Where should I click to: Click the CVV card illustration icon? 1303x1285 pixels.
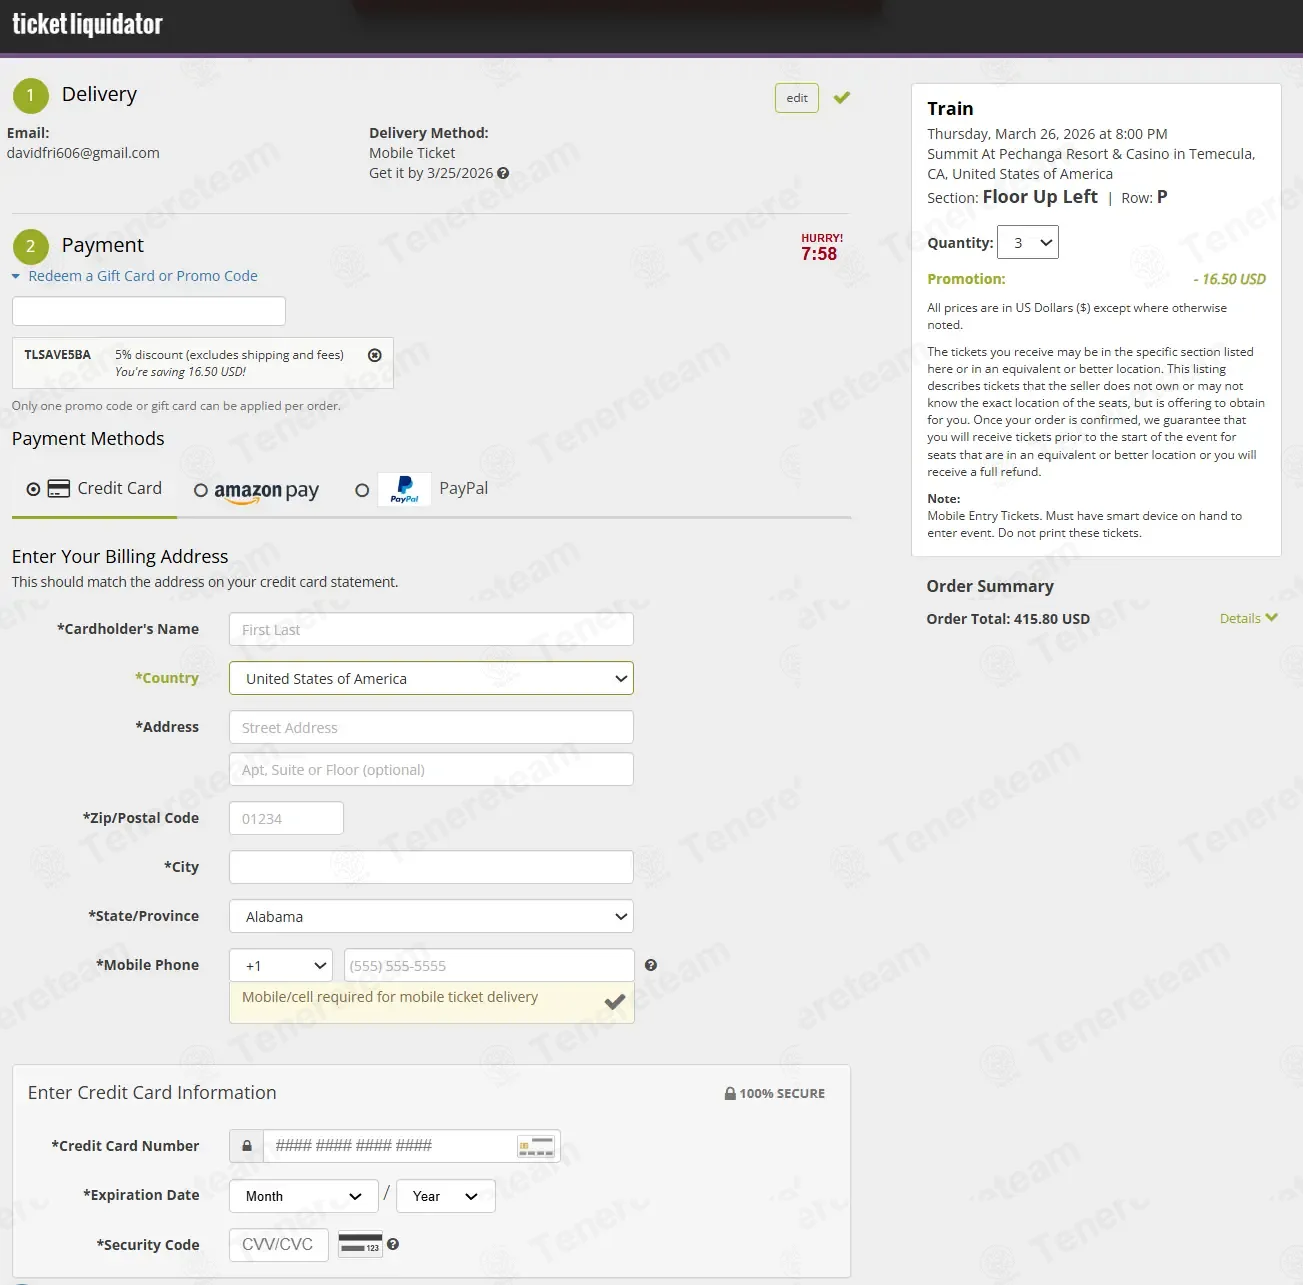[360, 1245]
